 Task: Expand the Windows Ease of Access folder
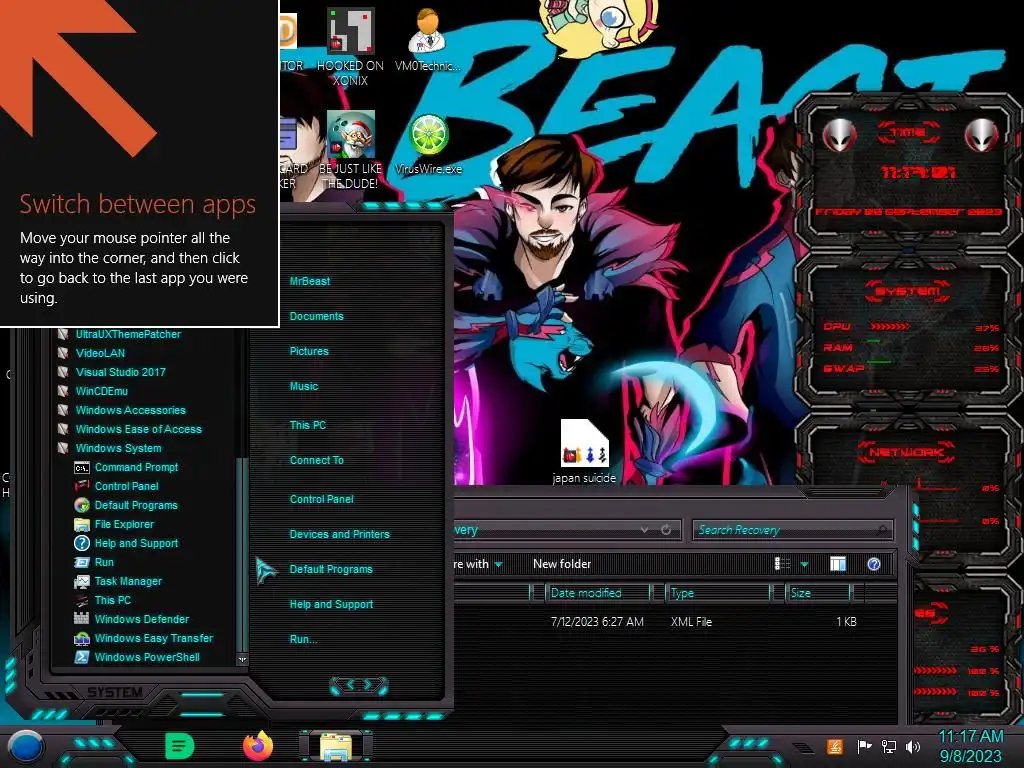(x=138, y=429)
